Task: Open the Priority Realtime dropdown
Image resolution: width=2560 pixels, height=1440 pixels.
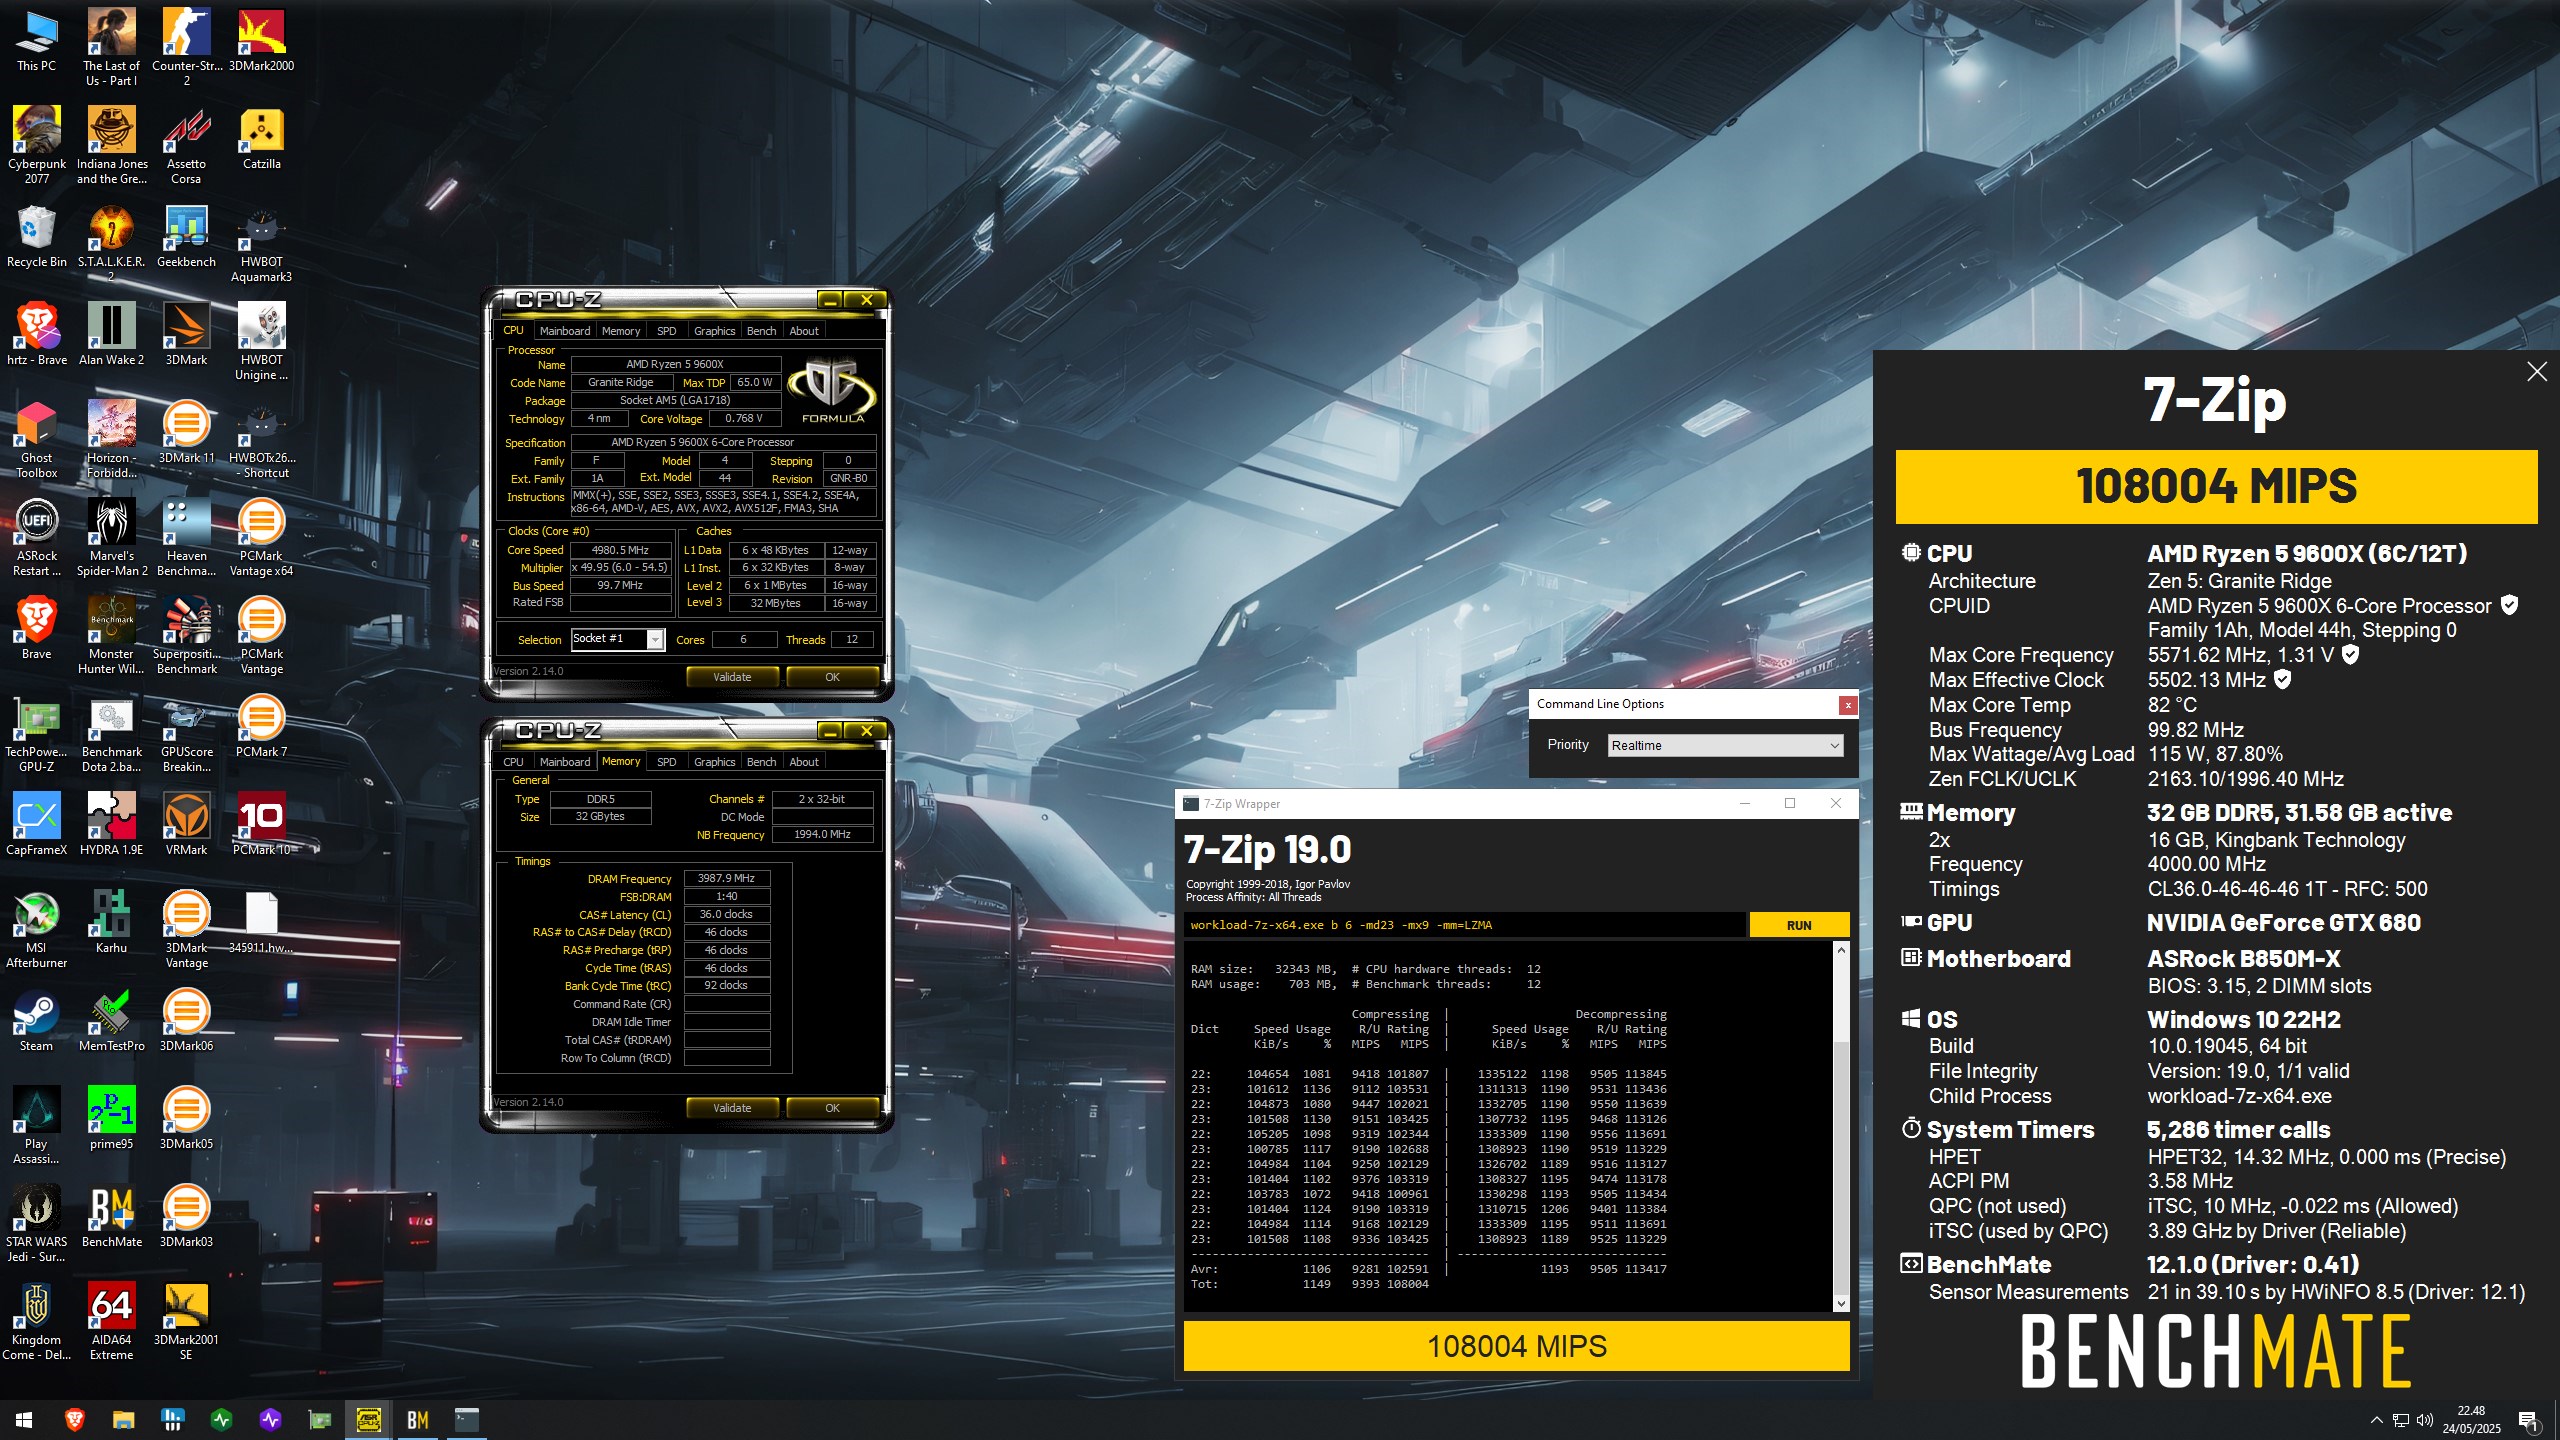Action: tap(1725, 745)
